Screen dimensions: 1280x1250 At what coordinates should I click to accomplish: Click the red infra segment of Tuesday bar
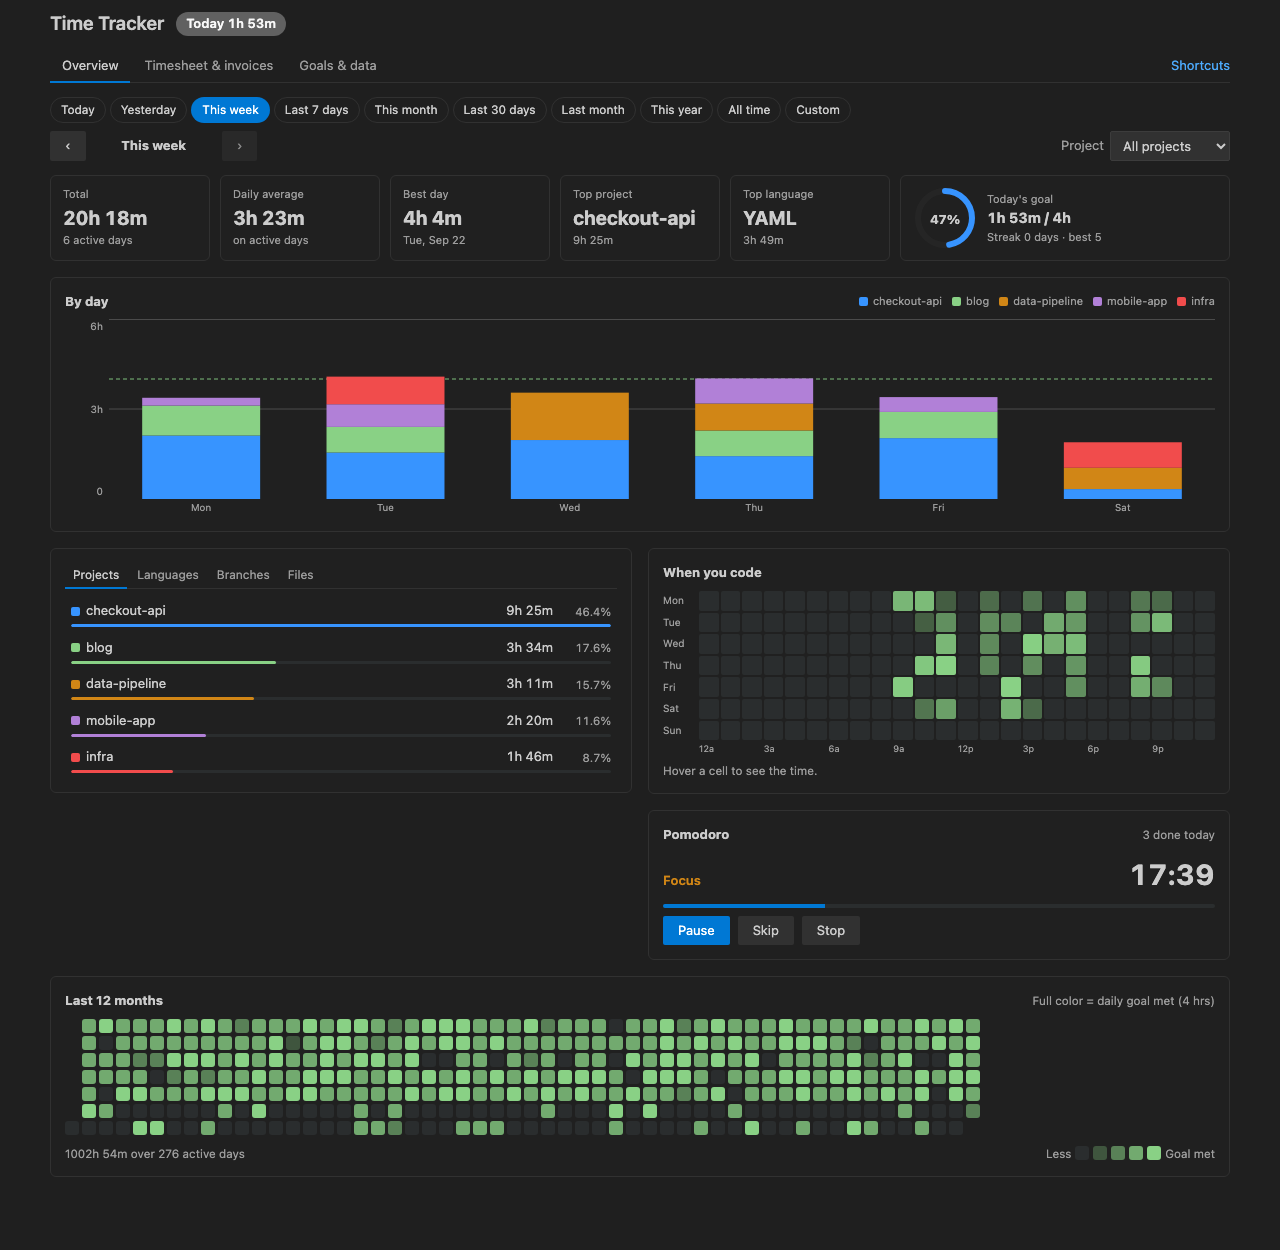[385, 390]
